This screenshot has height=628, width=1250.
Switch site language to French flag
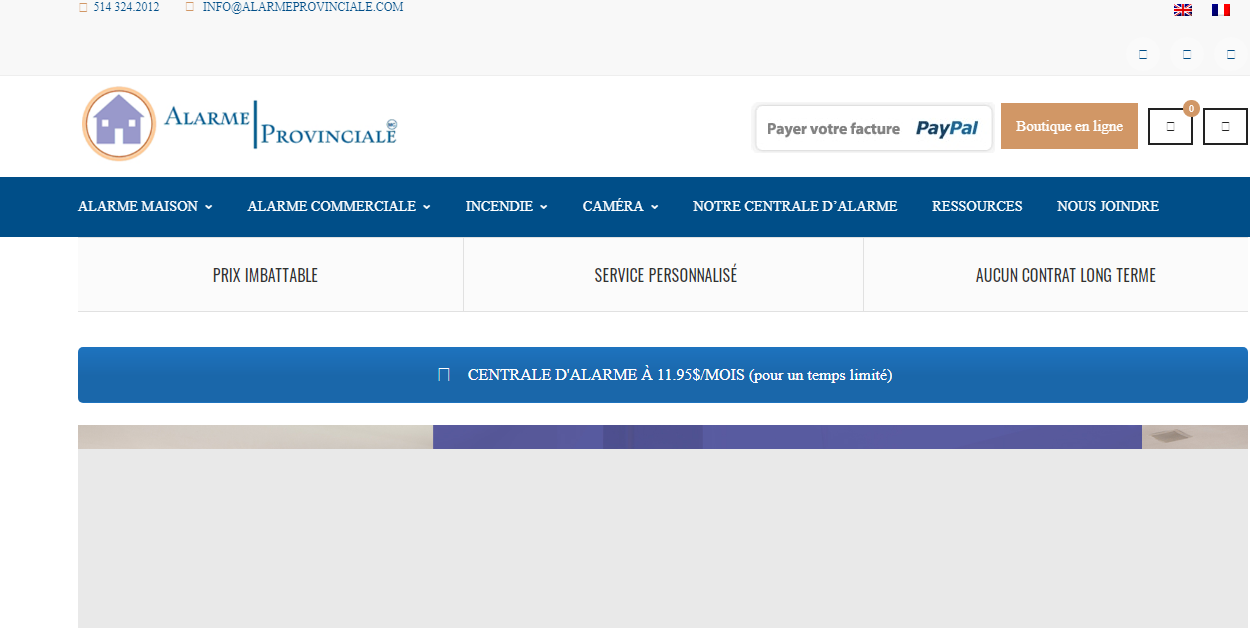point(1221,10)
